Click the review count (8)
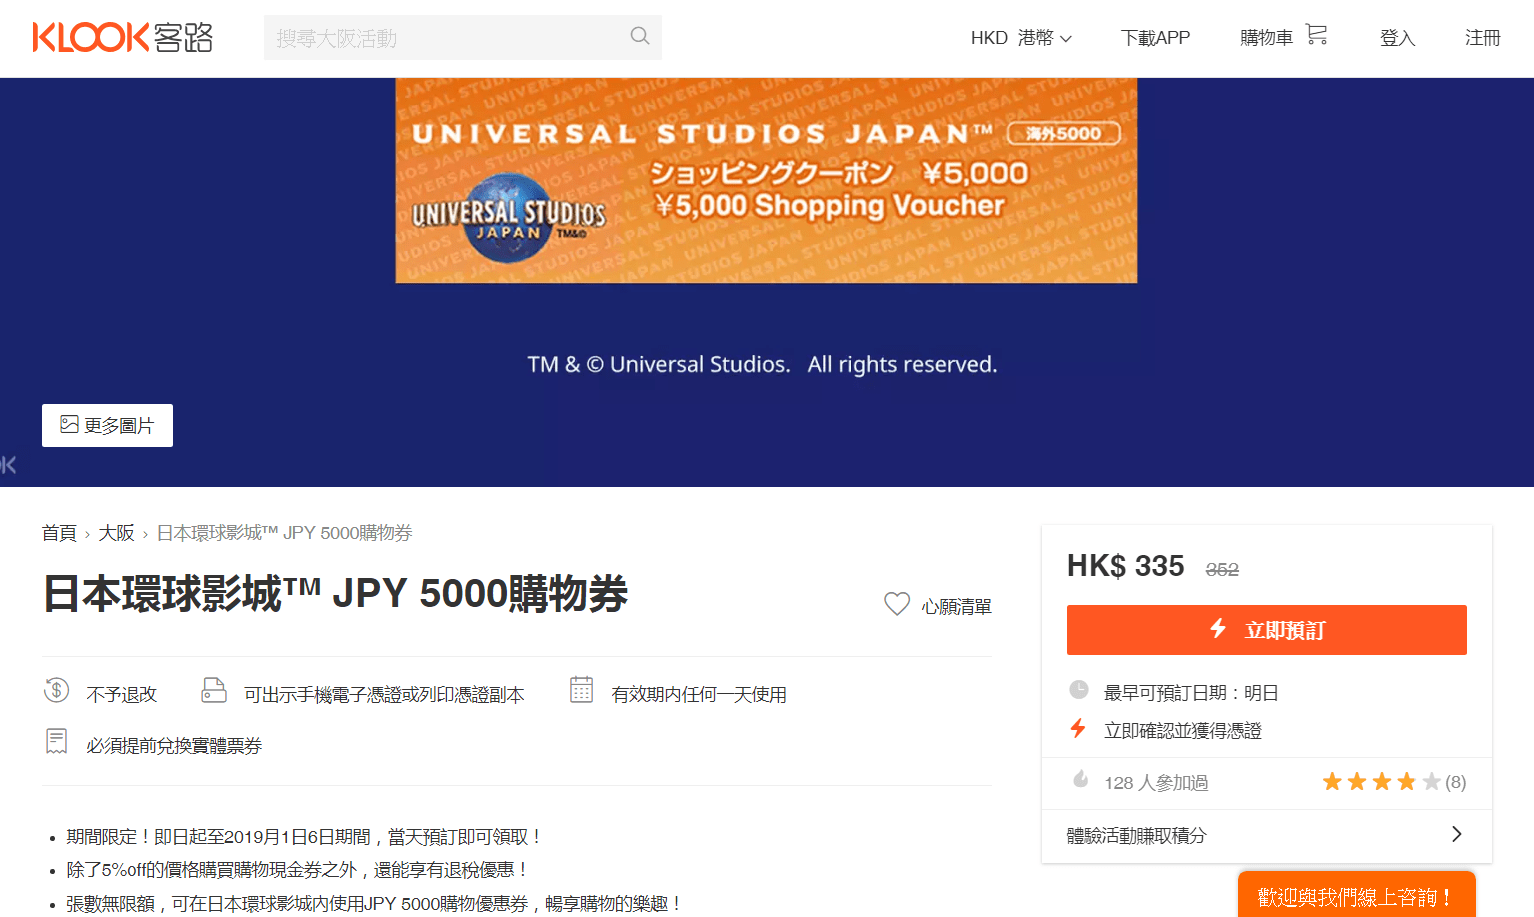Screen dimensions: 1534x917 coord(1456,782)
